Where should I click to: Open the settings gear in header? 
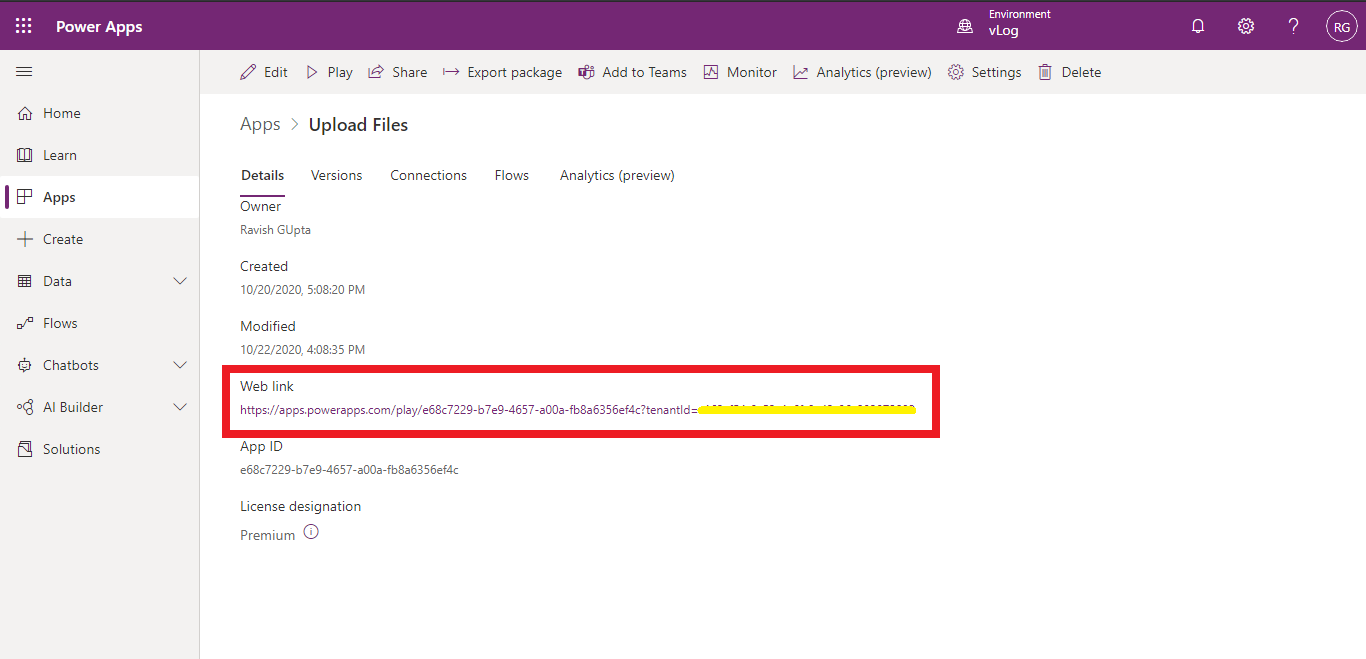[x=1246, y=27]
